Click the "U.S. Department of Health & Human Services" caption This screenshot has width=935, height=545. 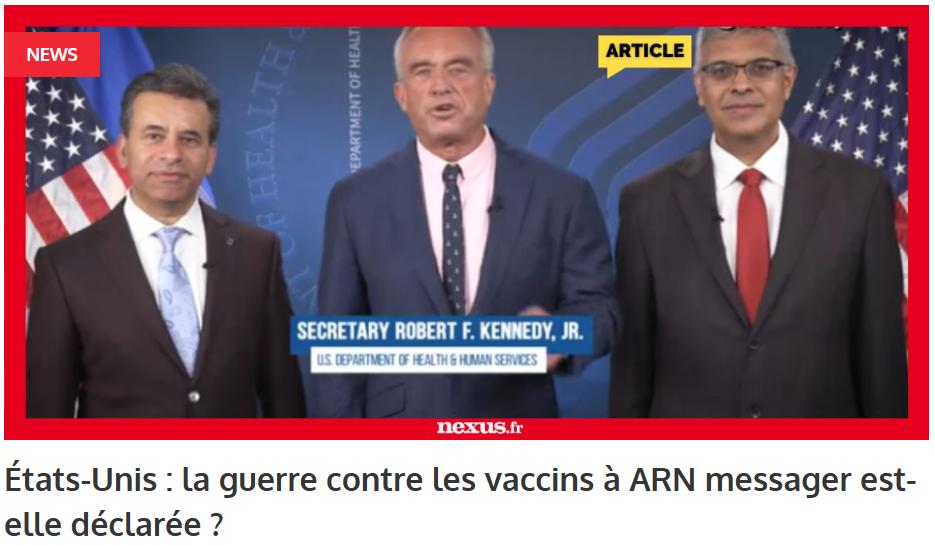click(x=428, y=360)
